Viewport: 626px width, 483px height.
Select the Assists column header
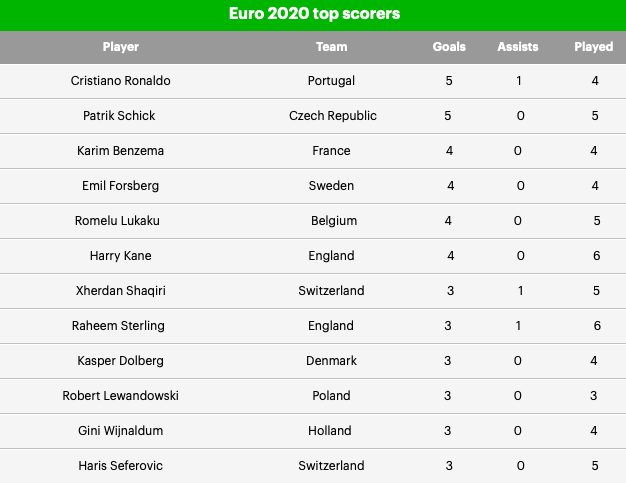click(x=519, y=46)
